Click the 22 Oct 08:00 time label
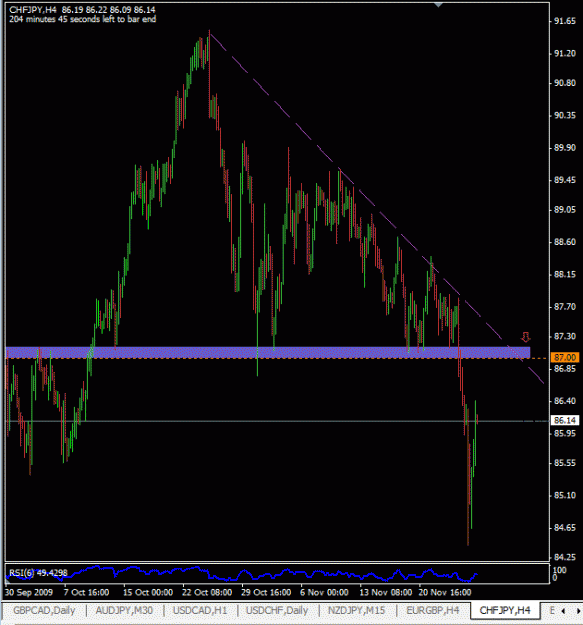 coord(207,592)
